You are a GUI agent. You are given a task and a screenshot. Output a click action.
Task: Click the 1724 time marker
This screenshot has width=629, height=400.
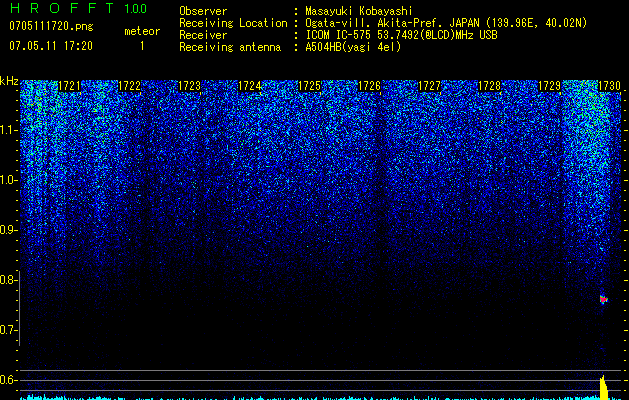pos(250,86)
